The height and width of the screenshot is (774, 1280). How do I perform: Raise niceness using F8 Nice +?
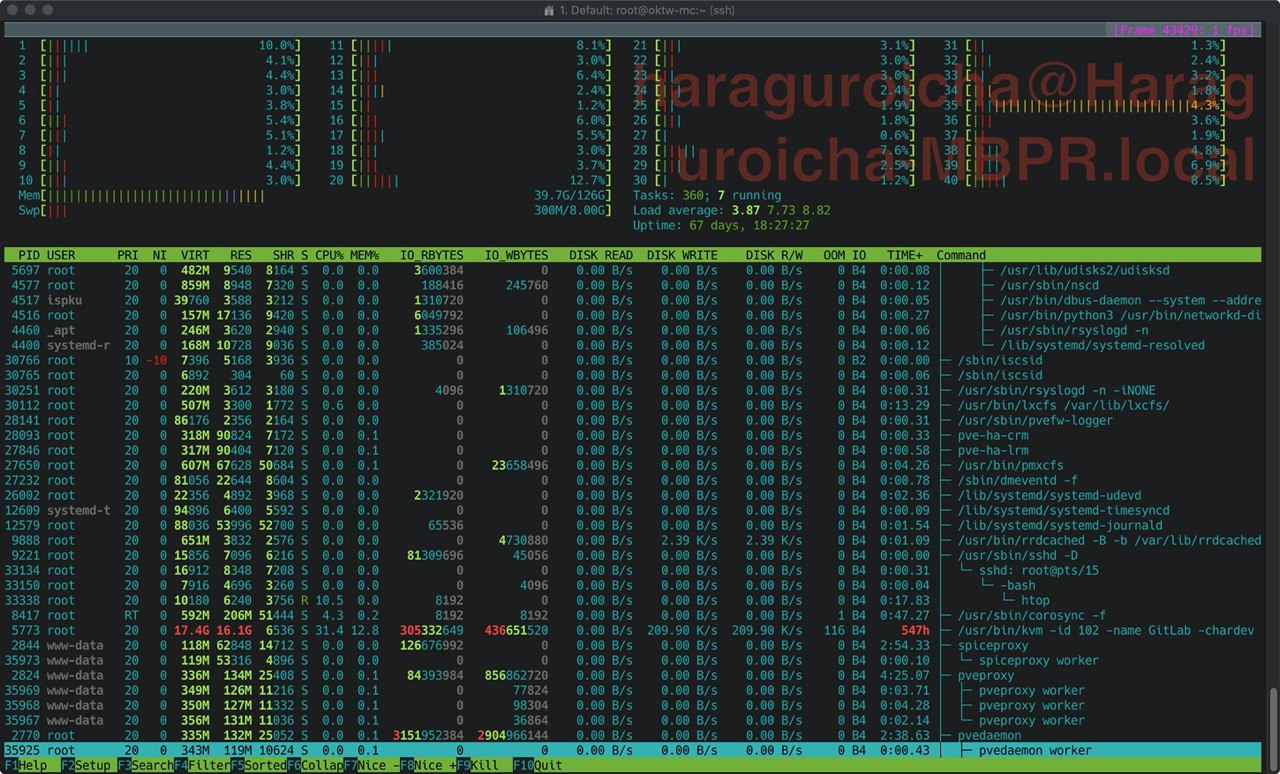click(x=430, y=766)
